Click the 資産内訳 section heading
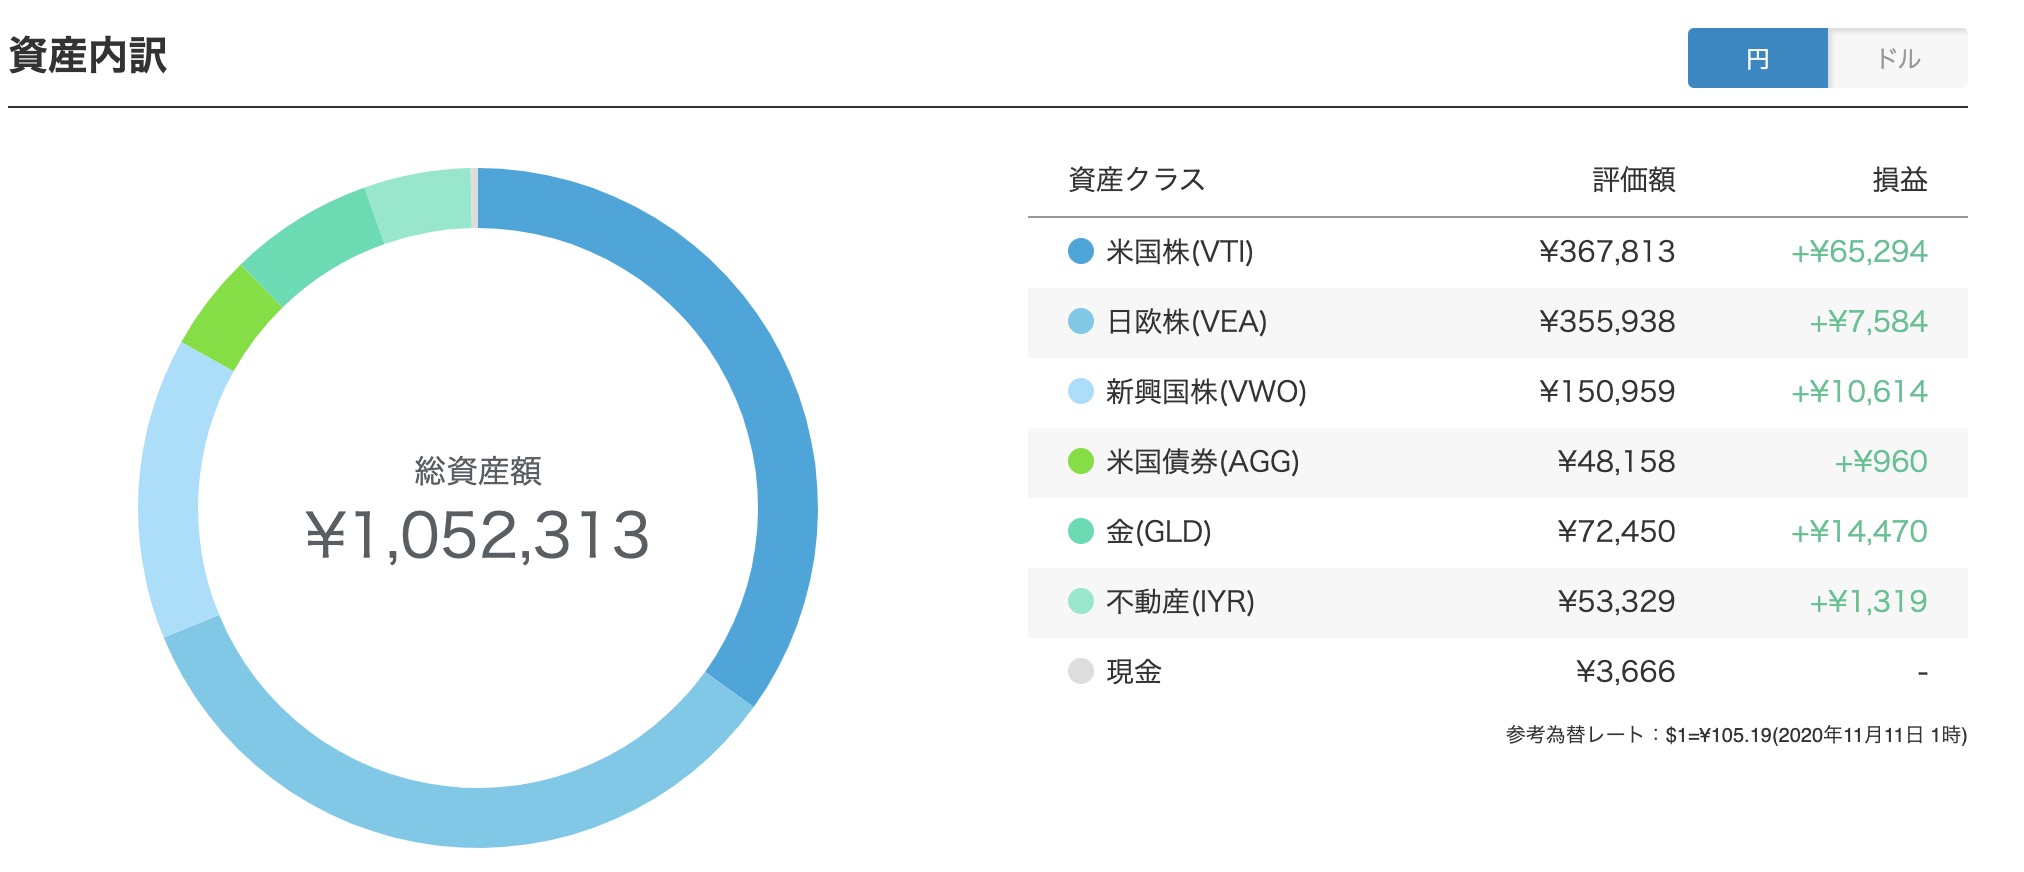 pos(88,55)
